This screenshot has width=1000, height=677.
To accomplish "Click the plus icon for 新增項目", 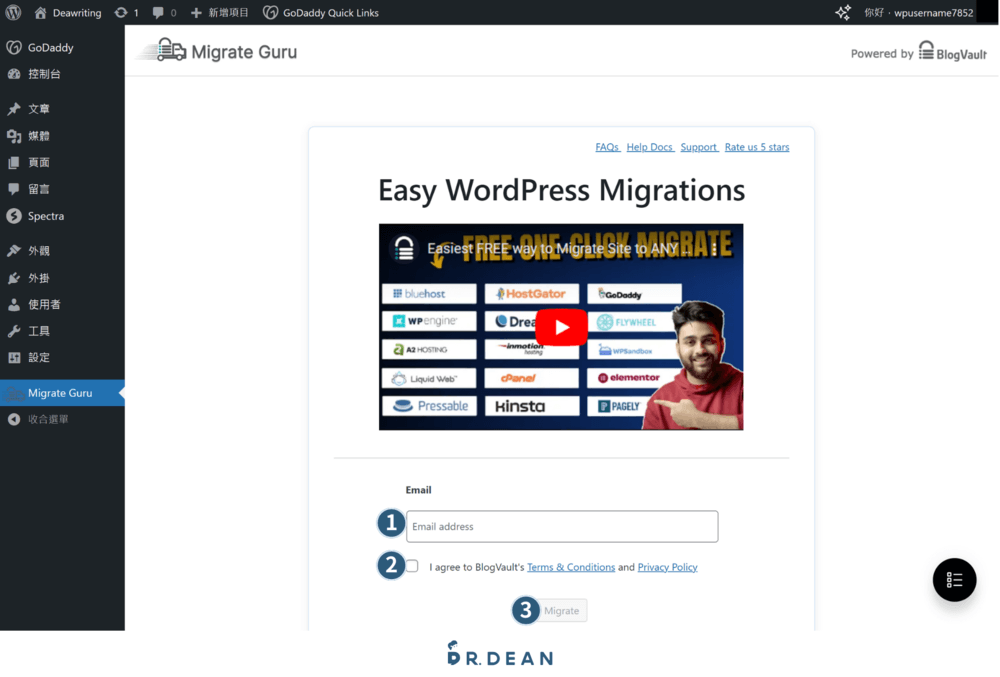I will (x=196, y=12).
